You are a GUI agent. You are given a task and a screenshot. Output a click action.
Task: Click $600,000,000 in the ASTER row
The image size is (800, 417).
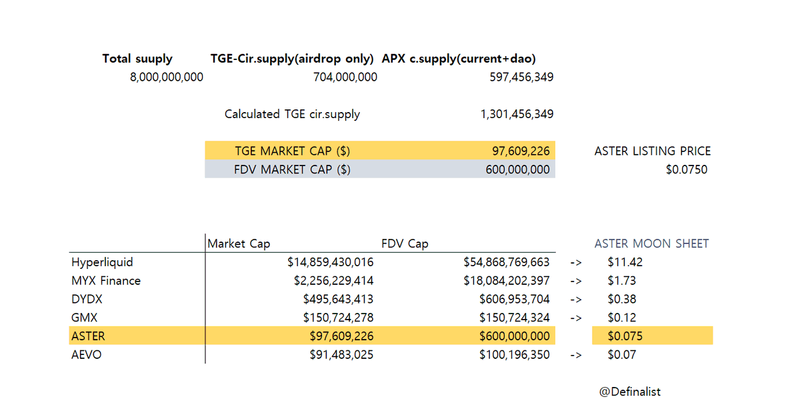click(x=514, y=336)
